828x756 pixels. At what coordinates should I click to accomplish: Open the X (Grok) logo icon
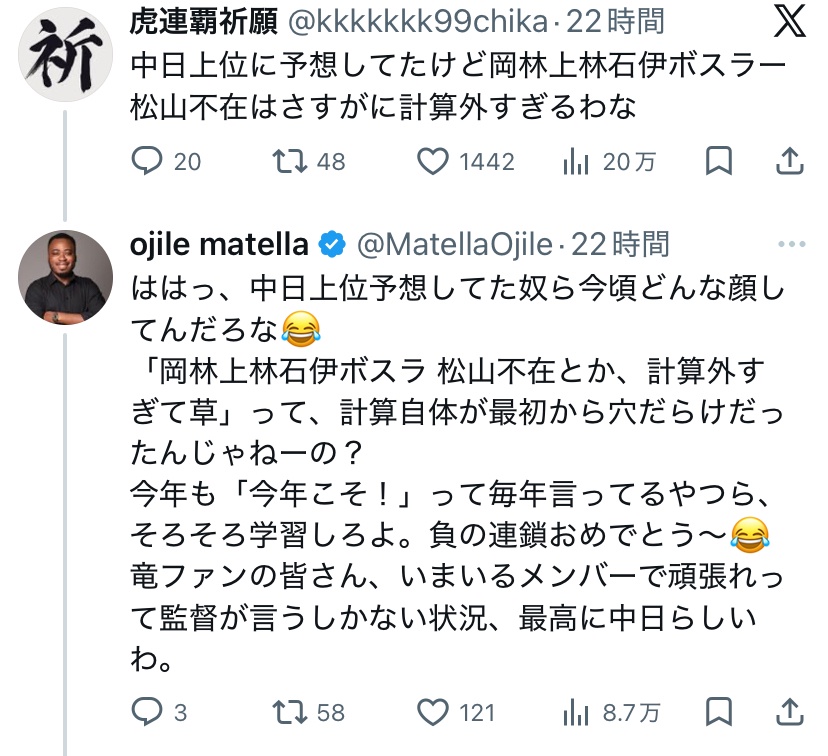[x=790, y=24]
